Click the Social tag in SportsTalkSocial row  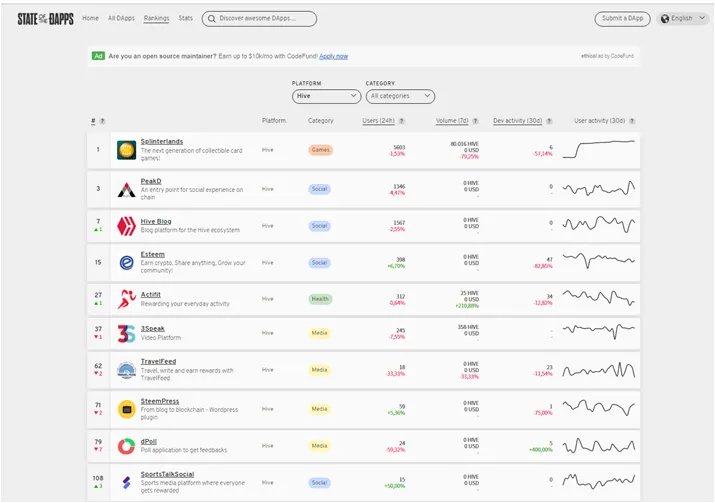pos(319,482)
